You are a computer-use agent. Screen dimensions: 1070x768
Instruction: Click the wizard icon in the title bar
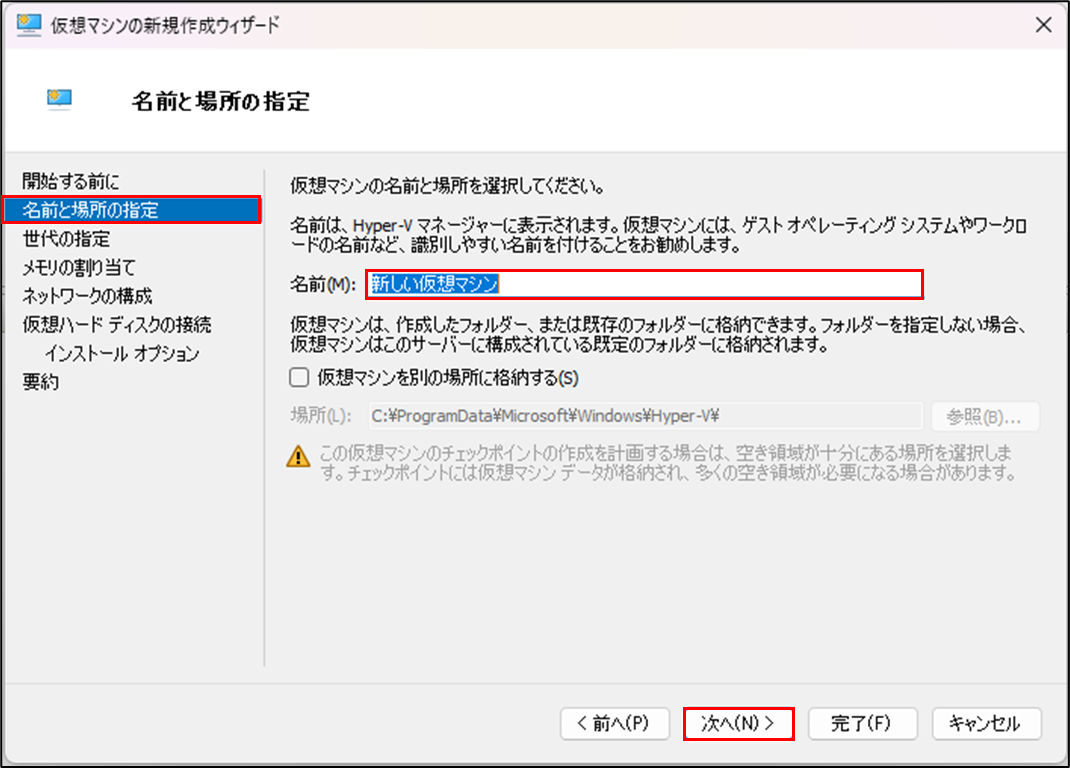tap(29, 25)
